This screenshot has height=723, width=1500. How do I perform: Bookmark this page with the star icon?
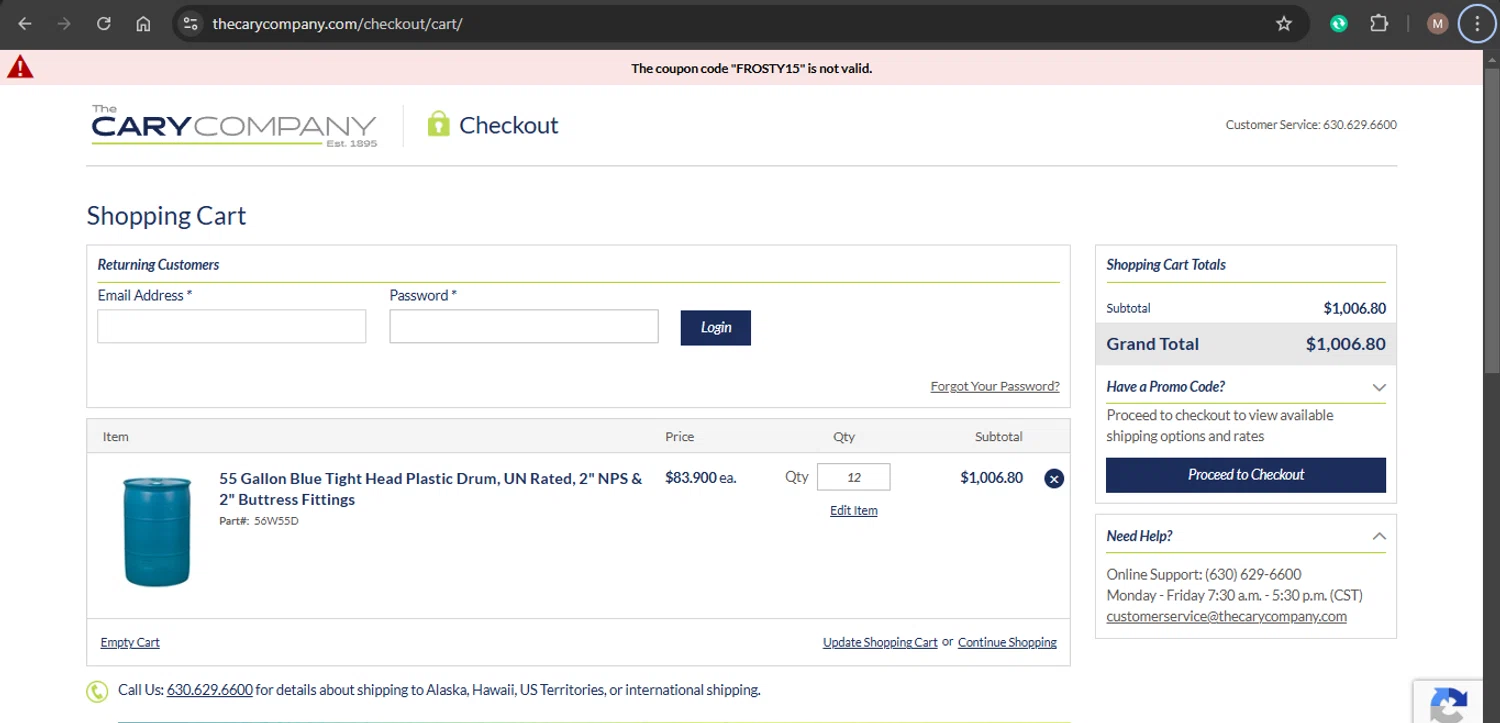click(1284, 24)
